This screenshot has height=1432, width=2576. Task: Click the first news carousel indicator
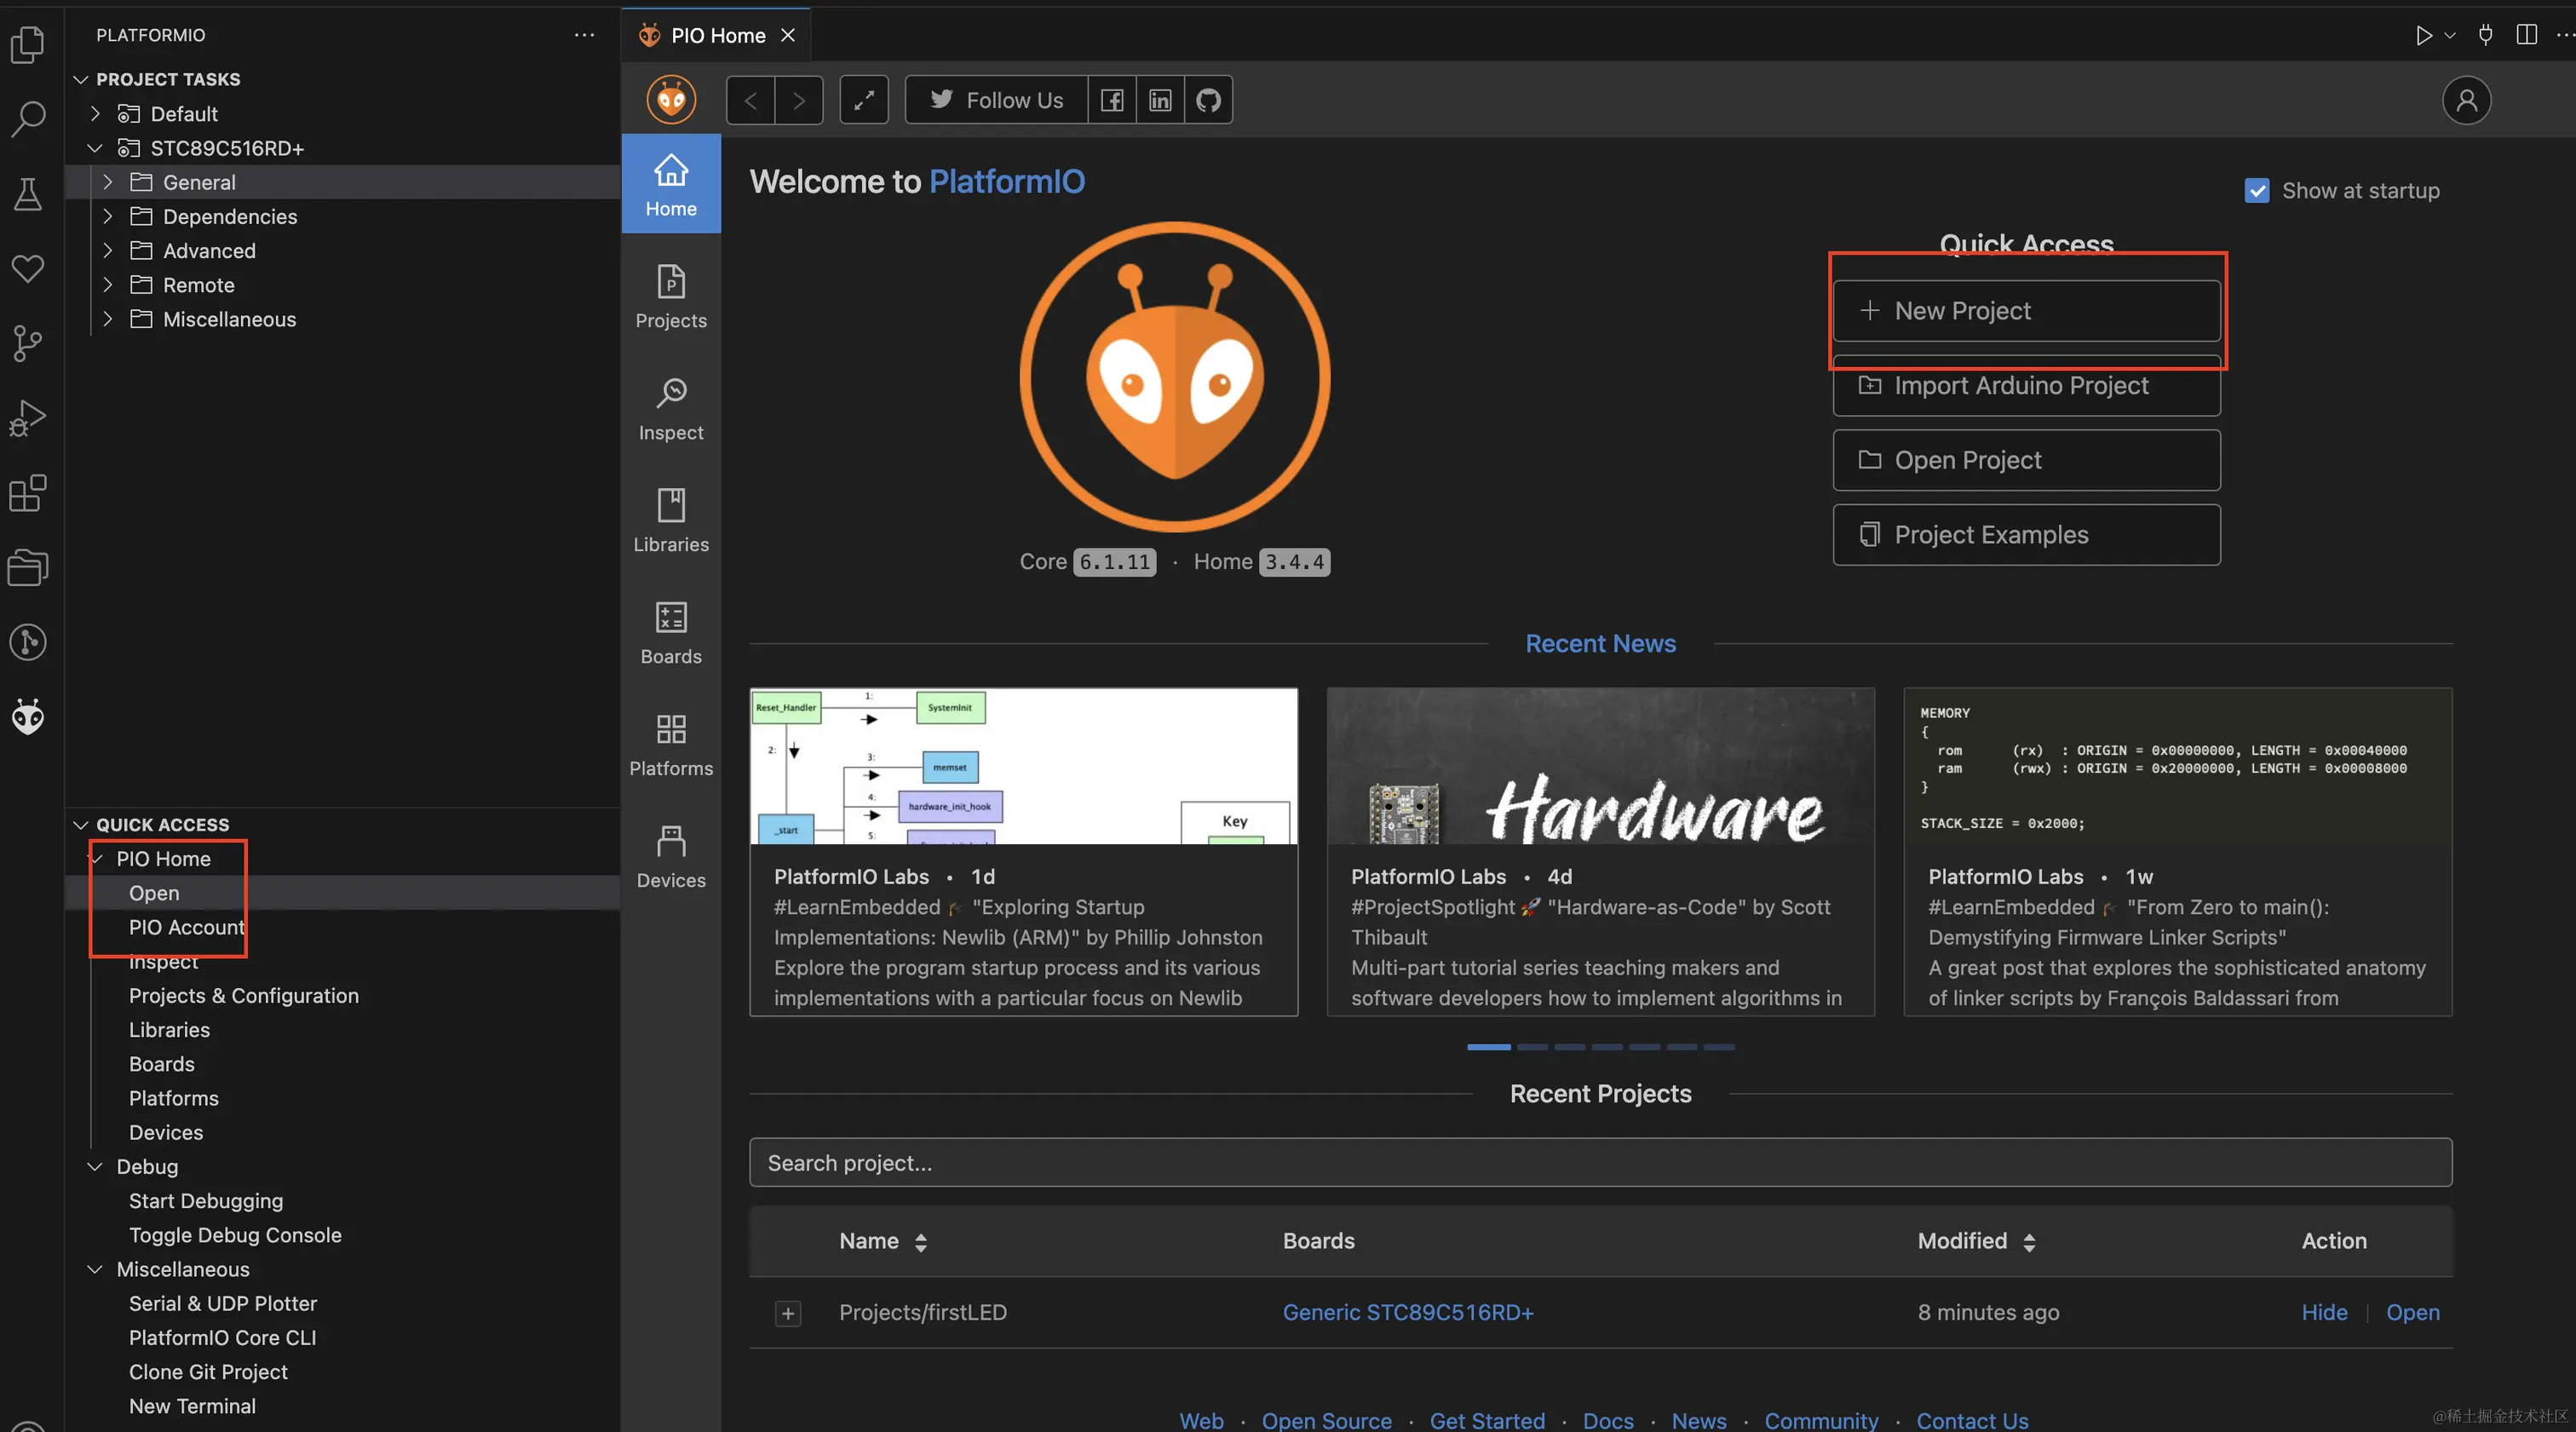tap(1488, 1047)
